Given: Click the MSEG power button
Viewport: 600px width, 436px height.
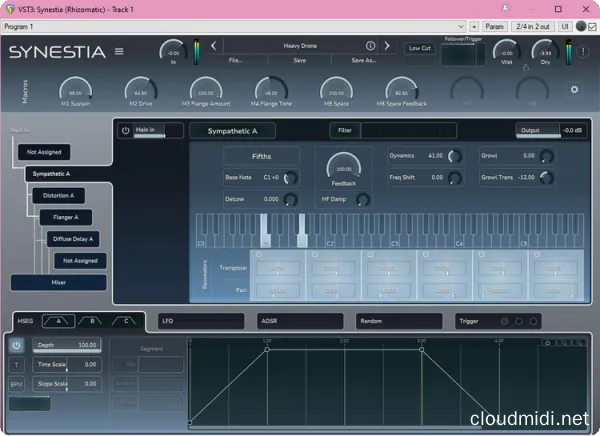Looking at the screenshot, I should coord(18,345).
